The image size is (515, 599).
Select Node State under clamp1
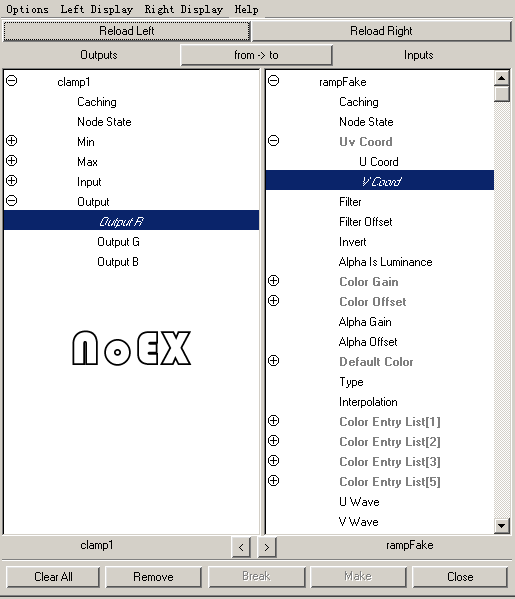[104, 122]
